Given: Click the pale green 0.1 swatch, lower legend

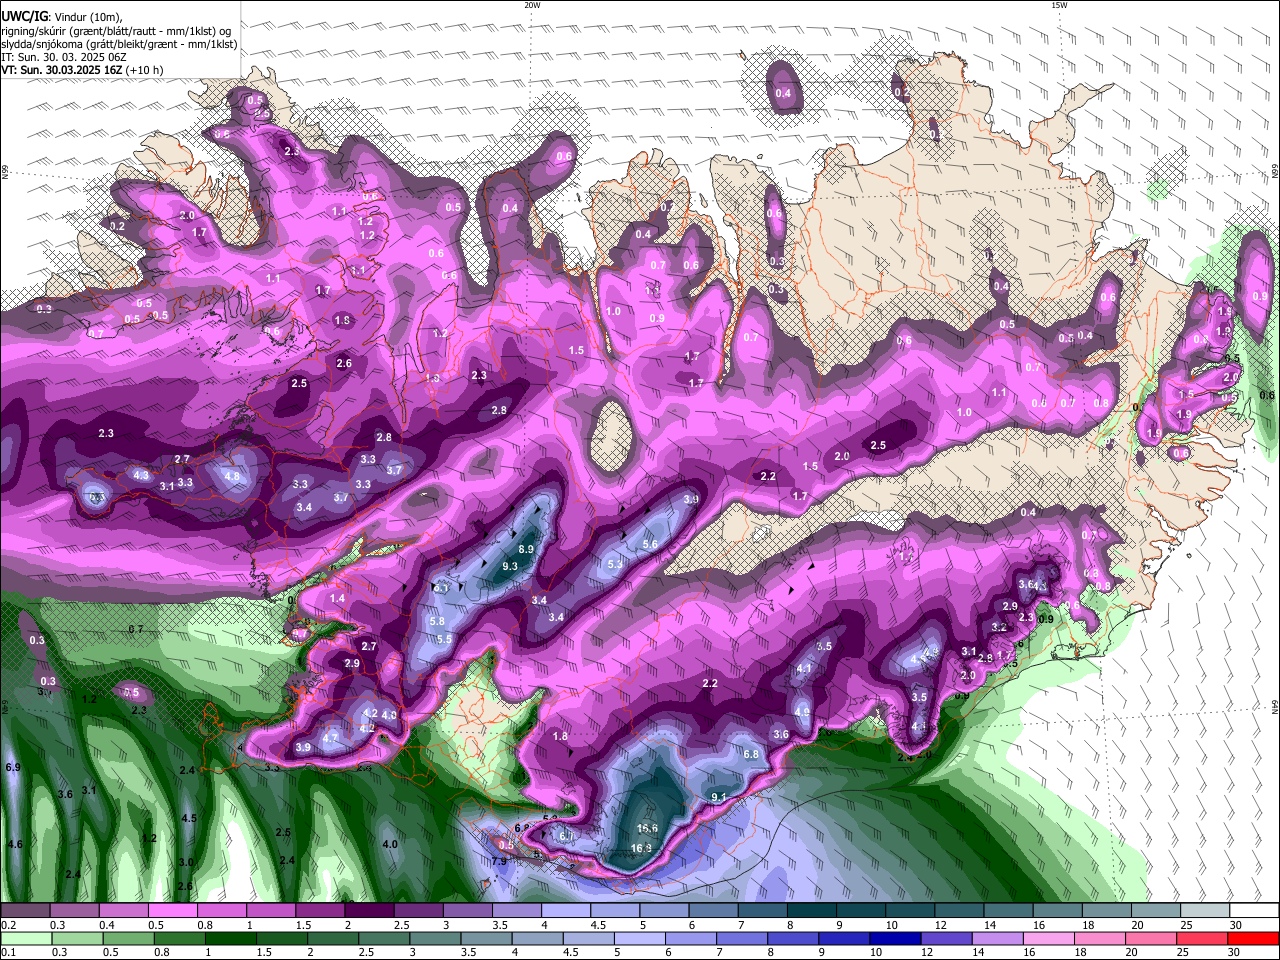Looking at the screenshot, I should pos(26,938).
